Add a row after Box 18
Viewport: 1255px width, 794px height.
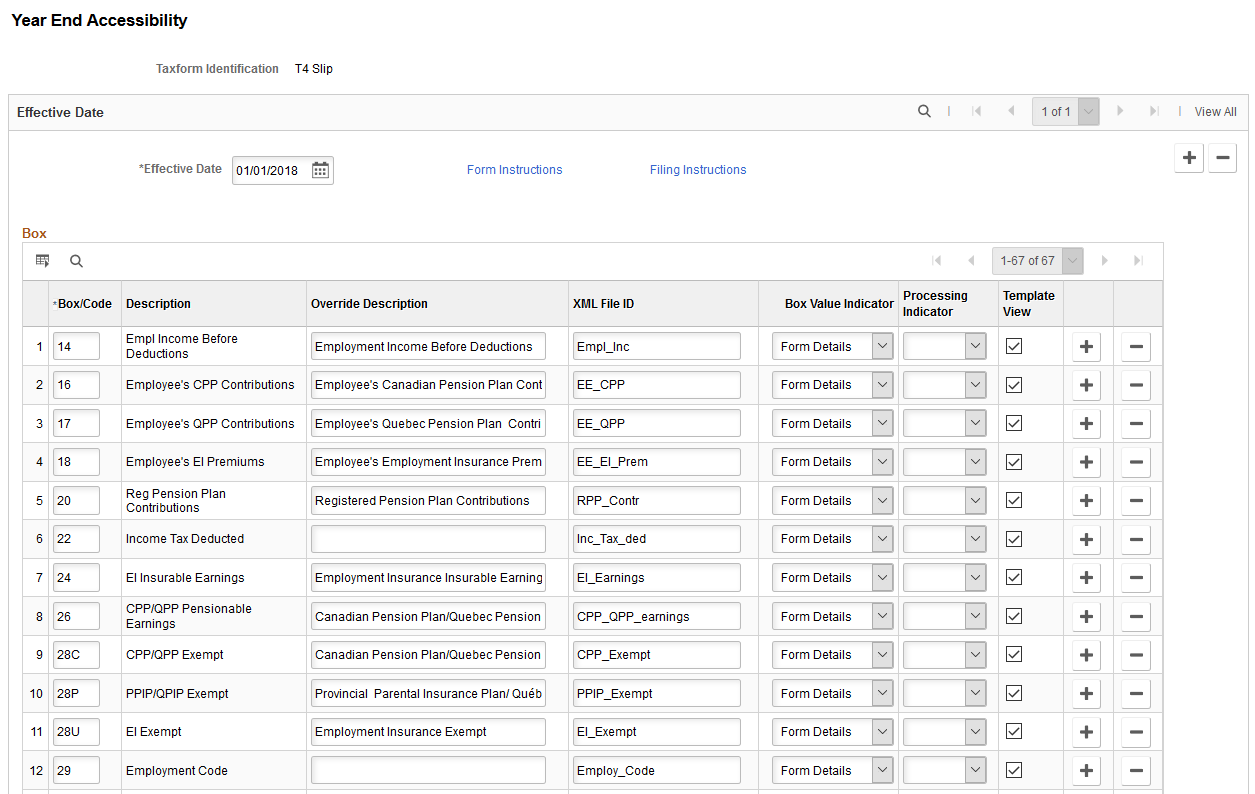pyautogui.click(x=1087, y=462)
